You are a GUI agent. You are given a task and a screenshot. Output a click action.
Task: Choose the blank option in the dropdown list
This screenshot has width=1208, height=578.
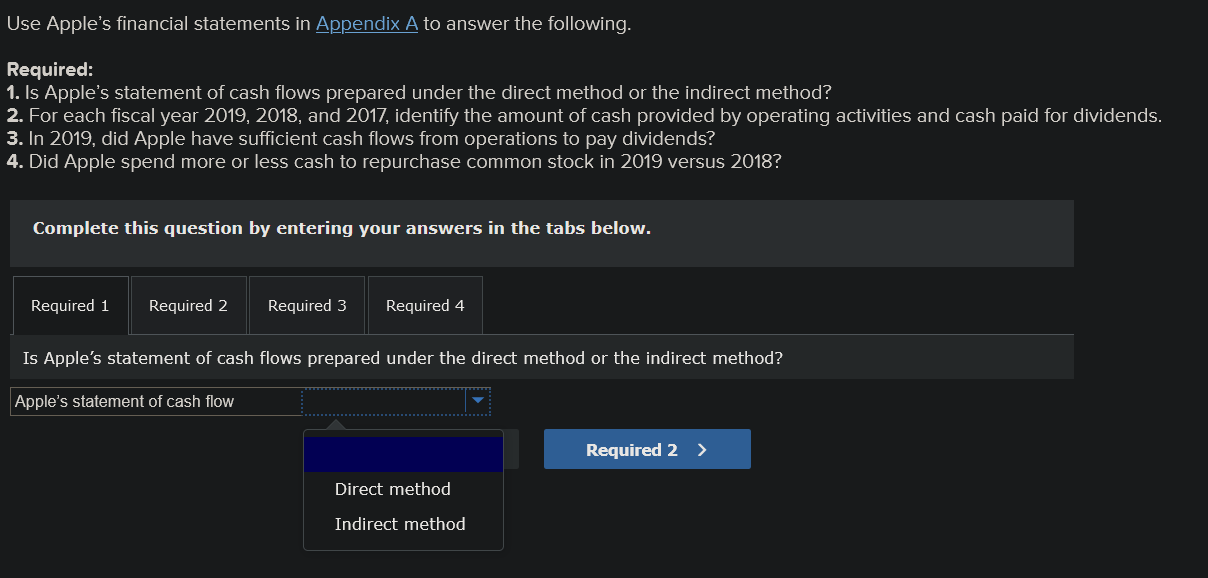[403, 452]
